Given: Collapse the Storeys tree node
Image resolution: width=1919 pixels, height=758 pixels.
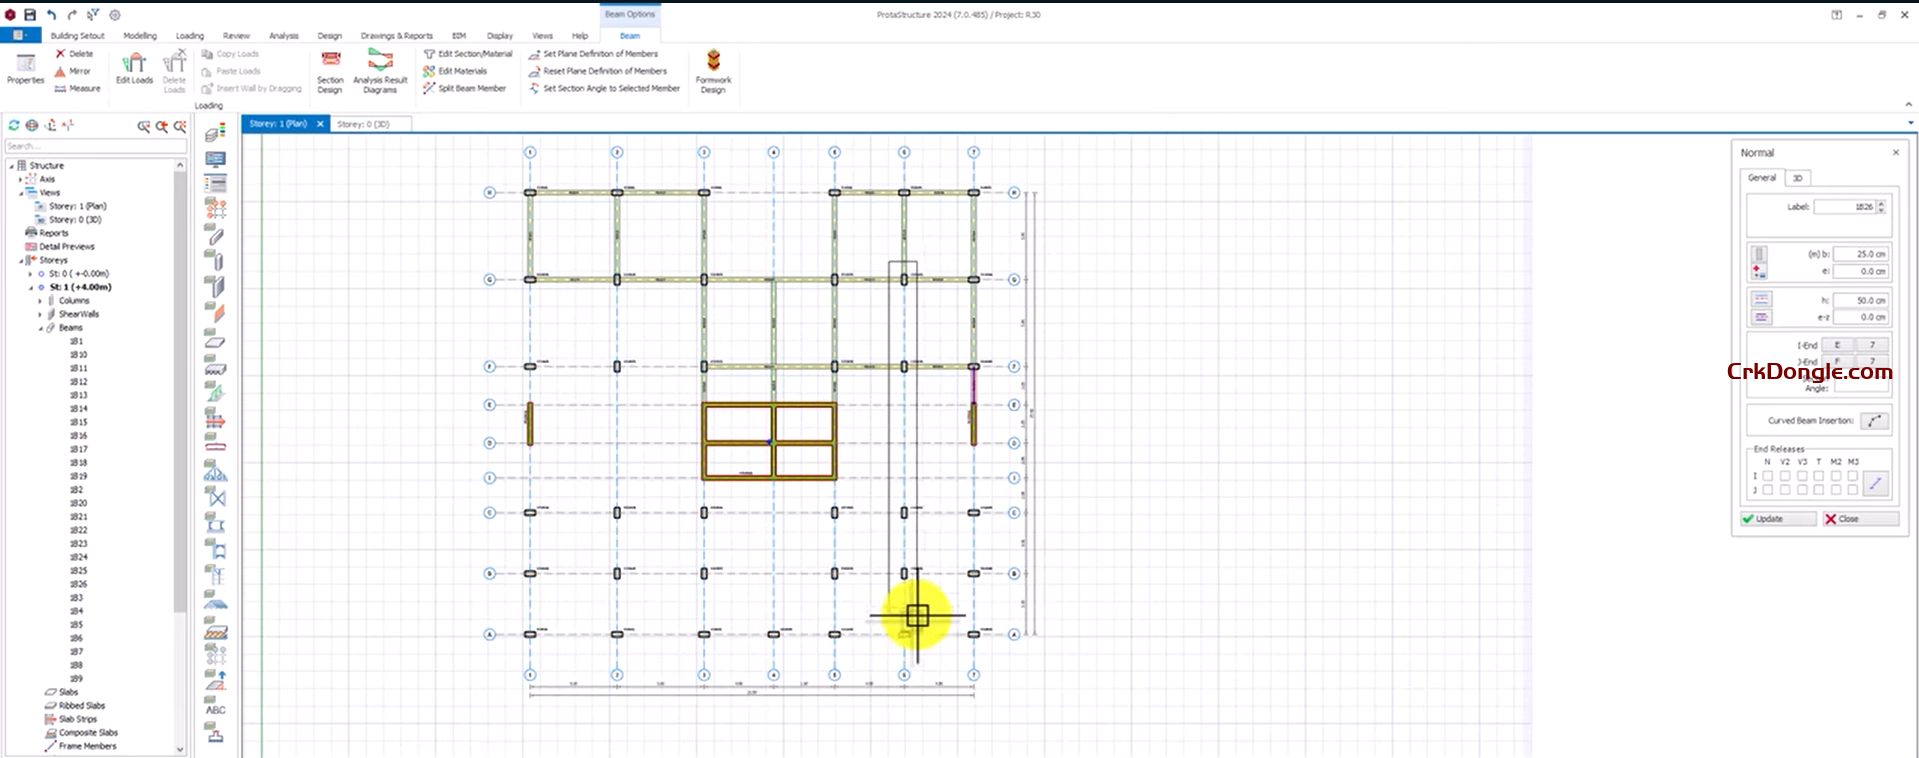Looking at the screenshot, I should tap(20, 260).
